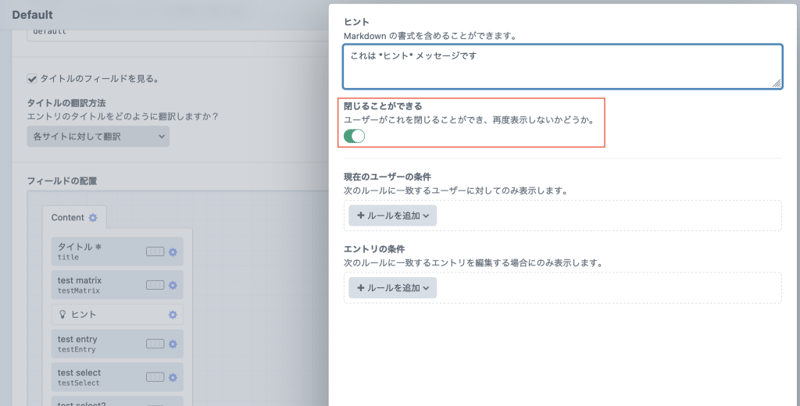Click width indicator icon on test matrix
Viewport: 800px width, 406px height.
(x=154, y=285)
